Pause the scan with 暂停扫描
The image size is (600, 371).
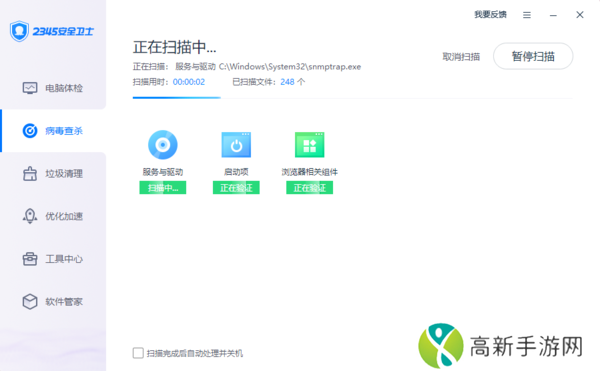click(x=533, y=56)
